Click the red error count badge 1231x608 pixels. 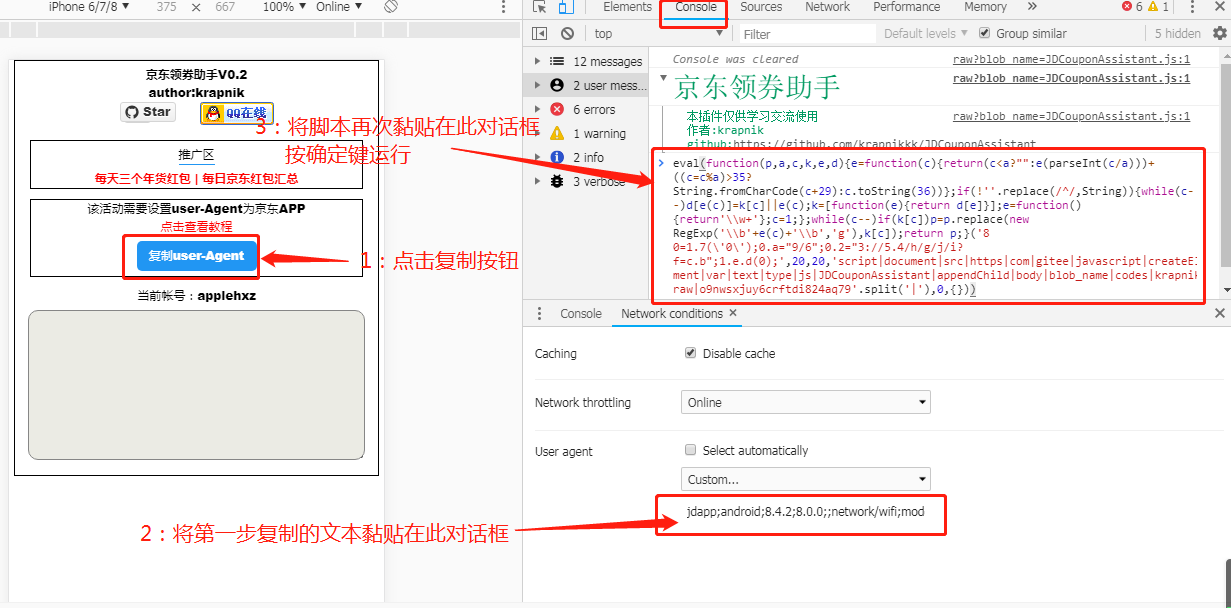tap(1132, 7)
